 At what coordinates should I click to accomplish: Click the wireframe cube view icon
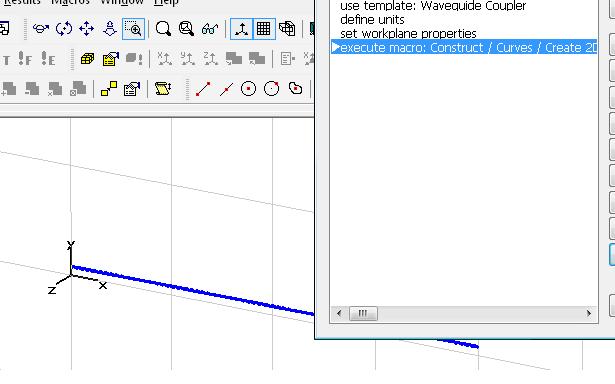click(x=287, y=29)
